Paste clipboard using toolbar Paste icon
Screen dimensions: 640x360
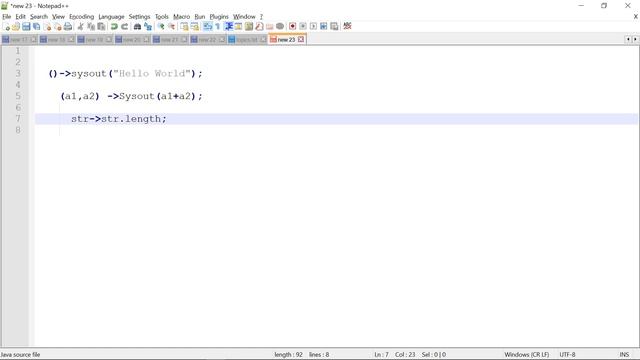point(101,27)
